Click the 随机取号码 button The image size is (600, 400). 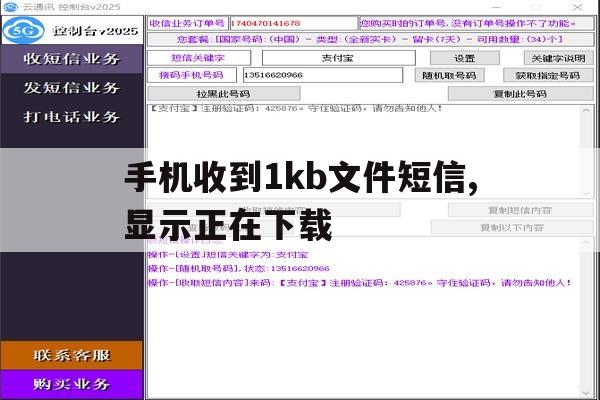[x=449, y=75]
